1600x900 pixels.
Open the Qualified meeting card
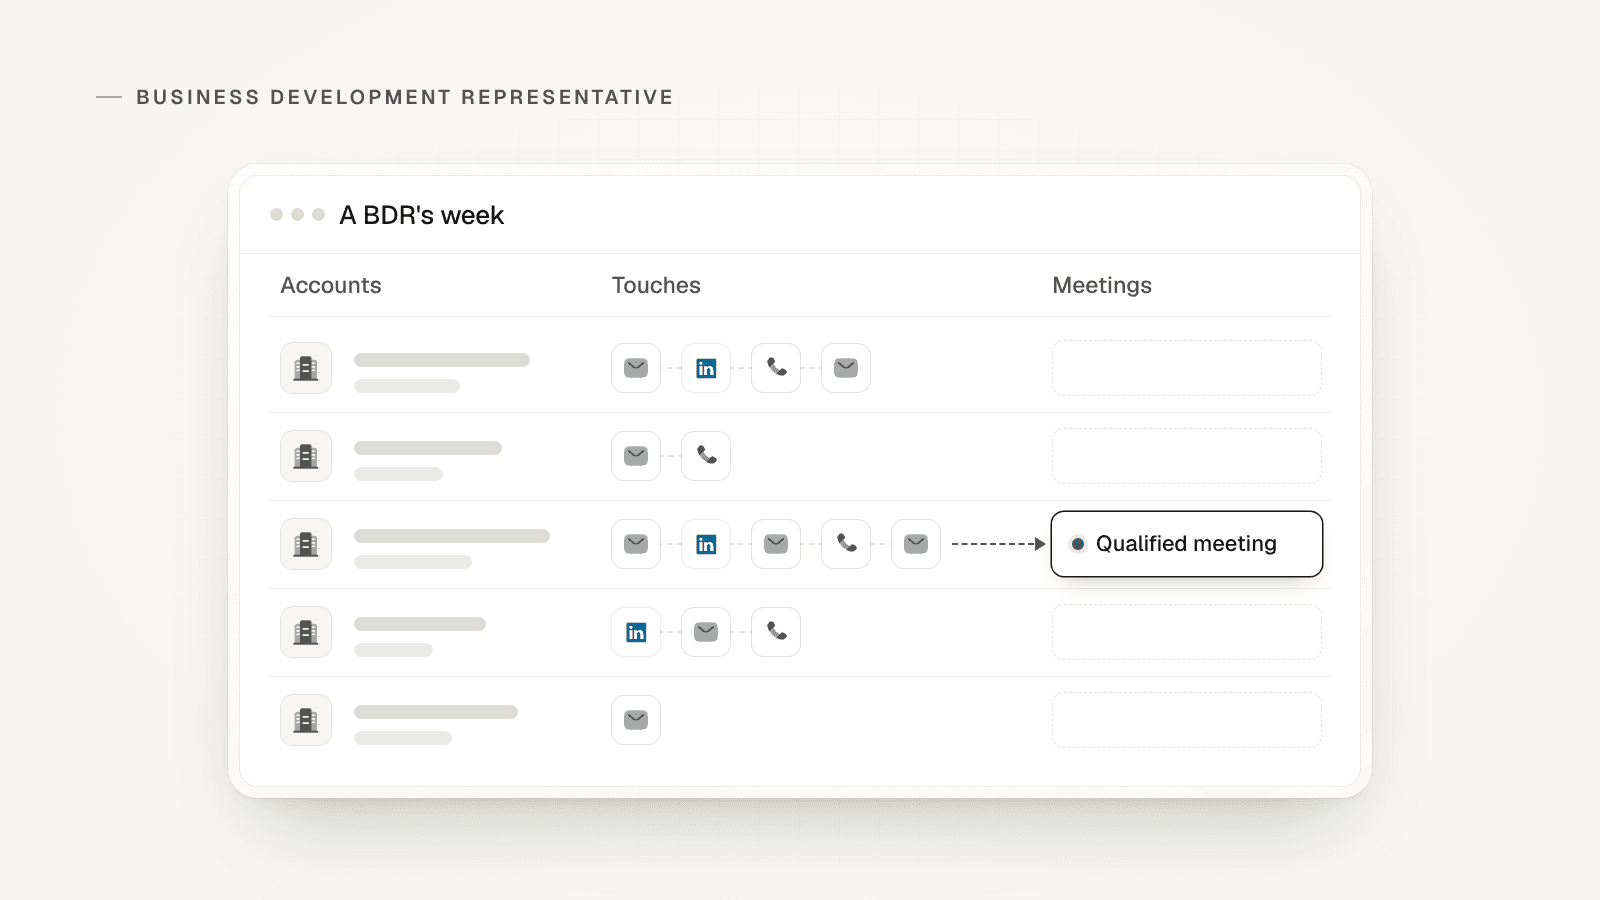1187,544
